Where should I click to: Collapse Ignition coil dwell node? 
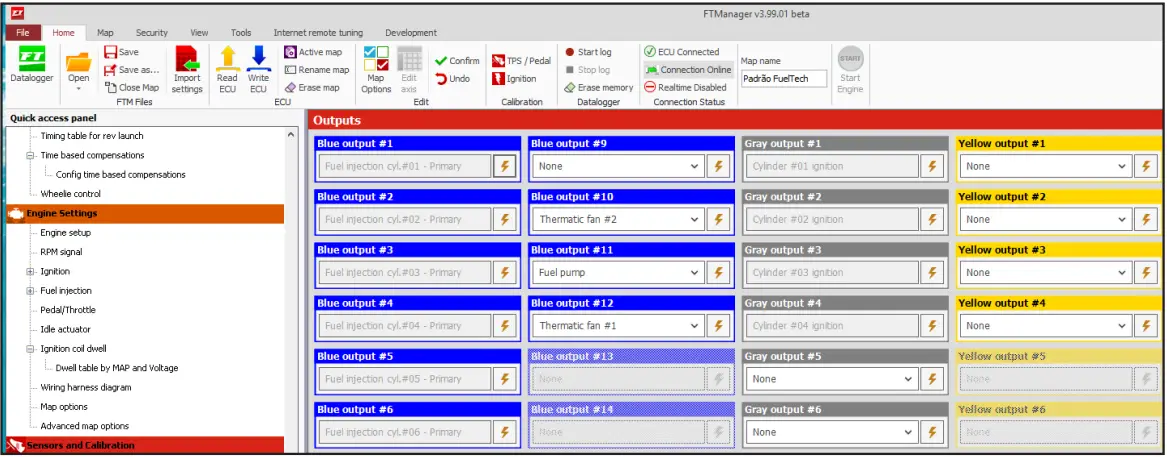click(31, 349)
